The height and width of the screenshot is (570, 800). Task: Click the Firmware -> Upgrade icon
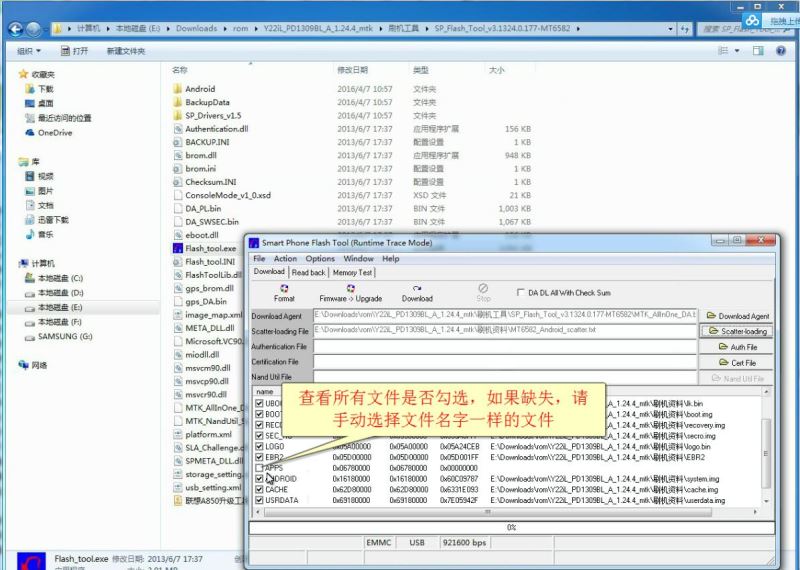click(x=351, y=288)
